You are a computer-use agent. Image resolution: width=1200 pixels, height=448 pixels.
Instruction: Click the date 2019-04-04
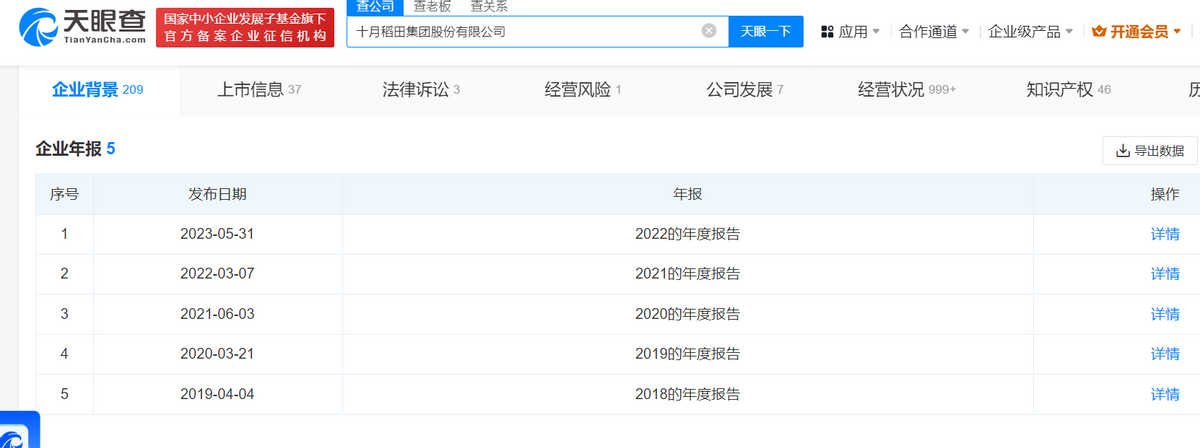tap(218, 394)
